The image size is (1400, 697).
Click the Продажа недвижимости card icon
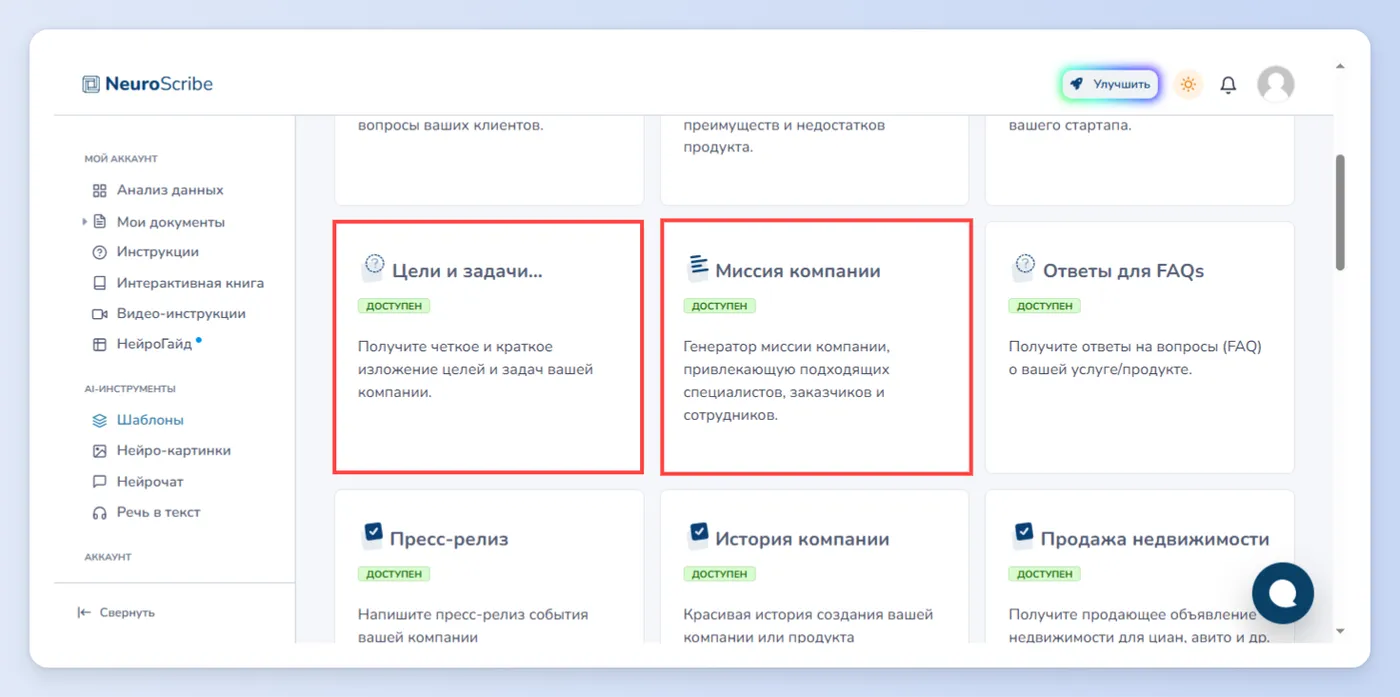[1022, 535]
